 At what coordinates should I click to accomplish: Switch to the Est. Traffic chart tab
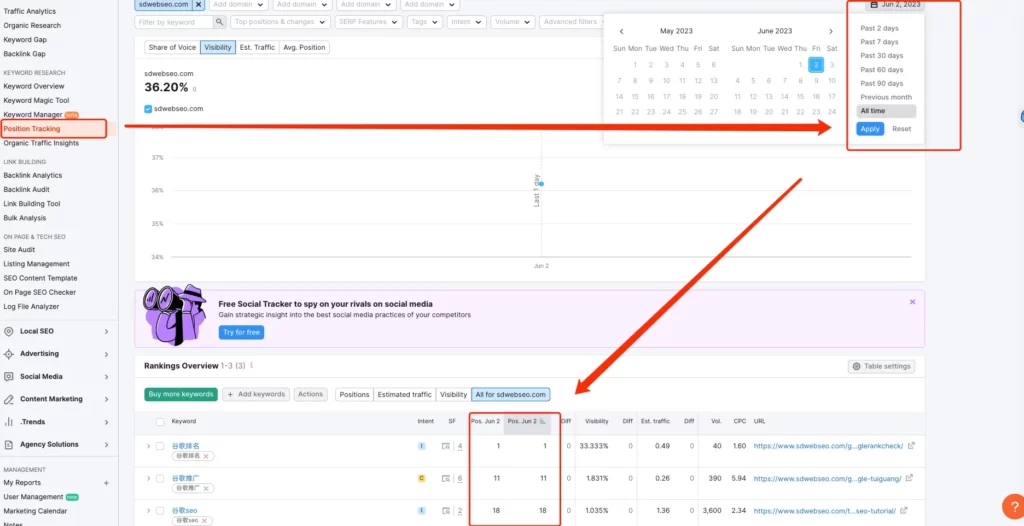257,48
